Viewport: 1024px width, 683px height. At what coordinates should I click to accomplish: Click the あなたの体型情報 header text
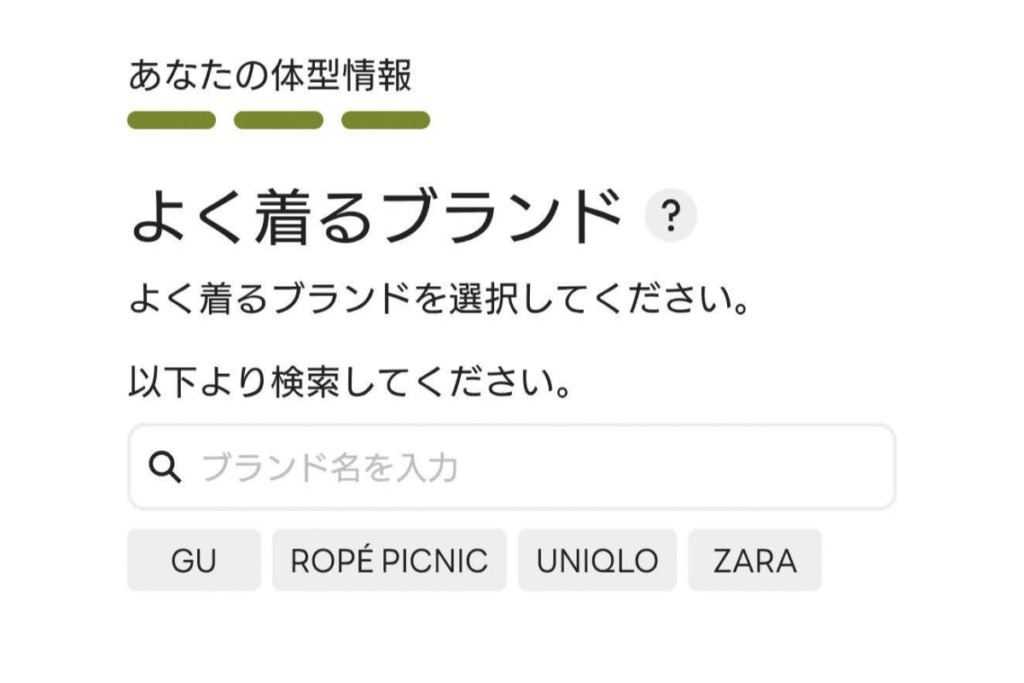point(270,76)
